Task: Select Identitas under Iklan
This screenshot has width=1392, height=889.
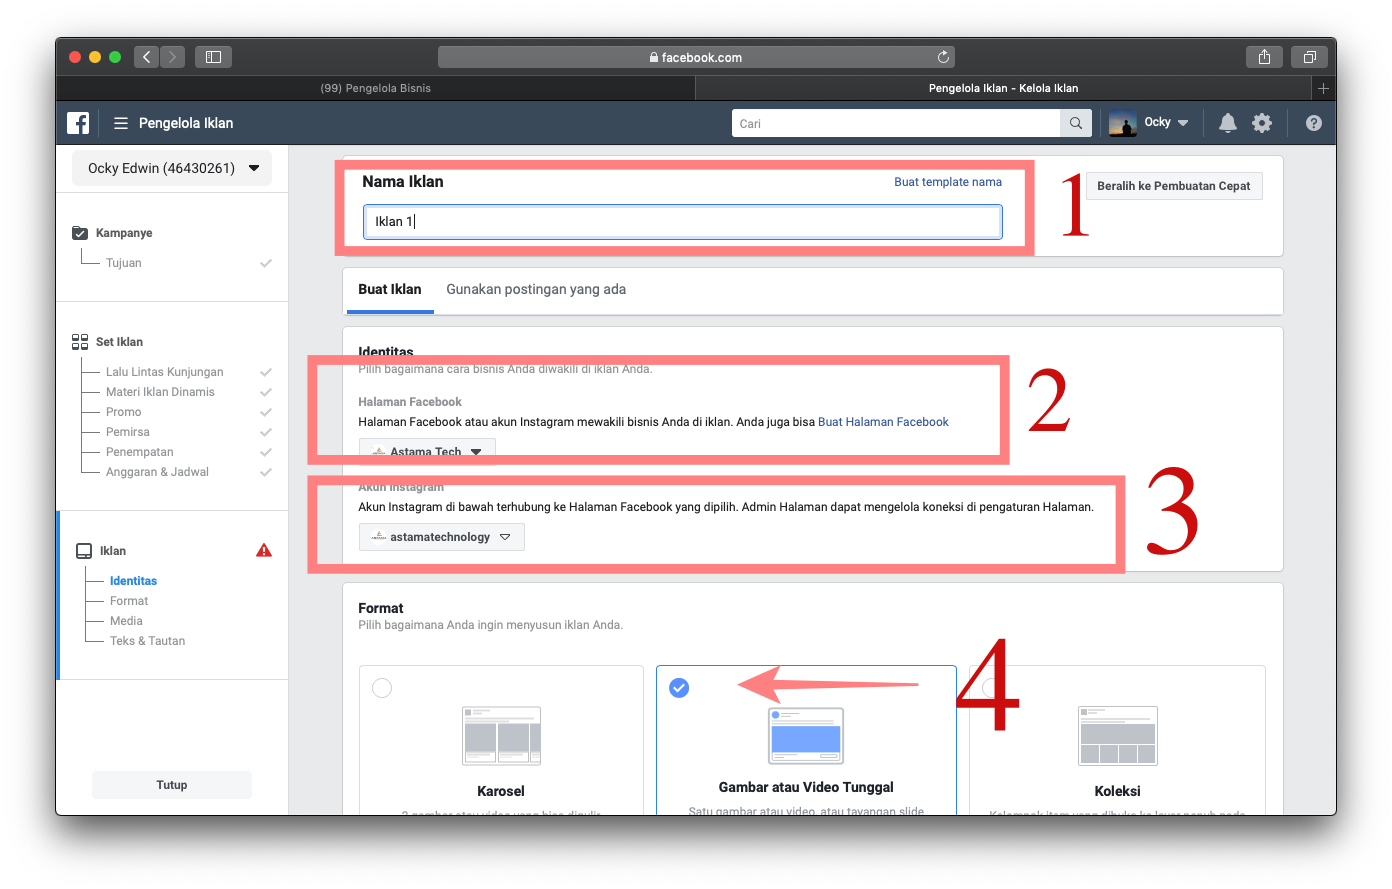Action: pos(133,581)
